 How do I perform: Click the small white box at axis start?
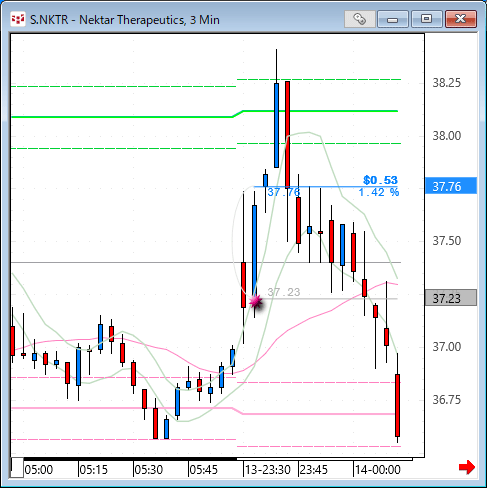(x=17, y=467)
